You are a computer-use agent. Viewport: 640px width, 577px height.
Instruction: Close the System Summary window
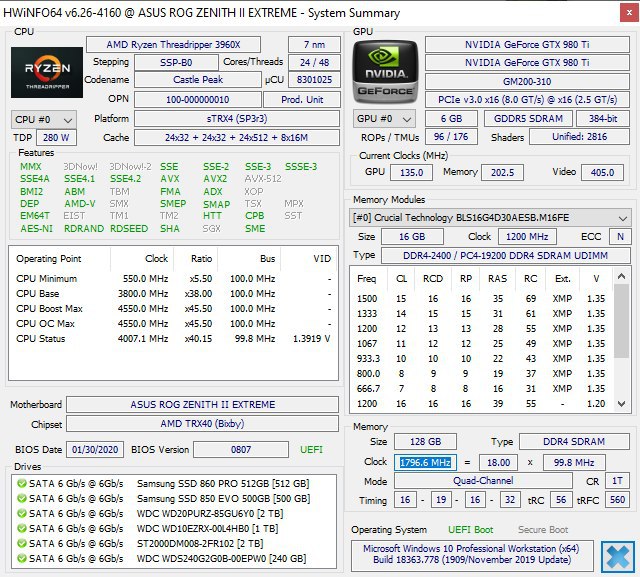coord(629,13)
